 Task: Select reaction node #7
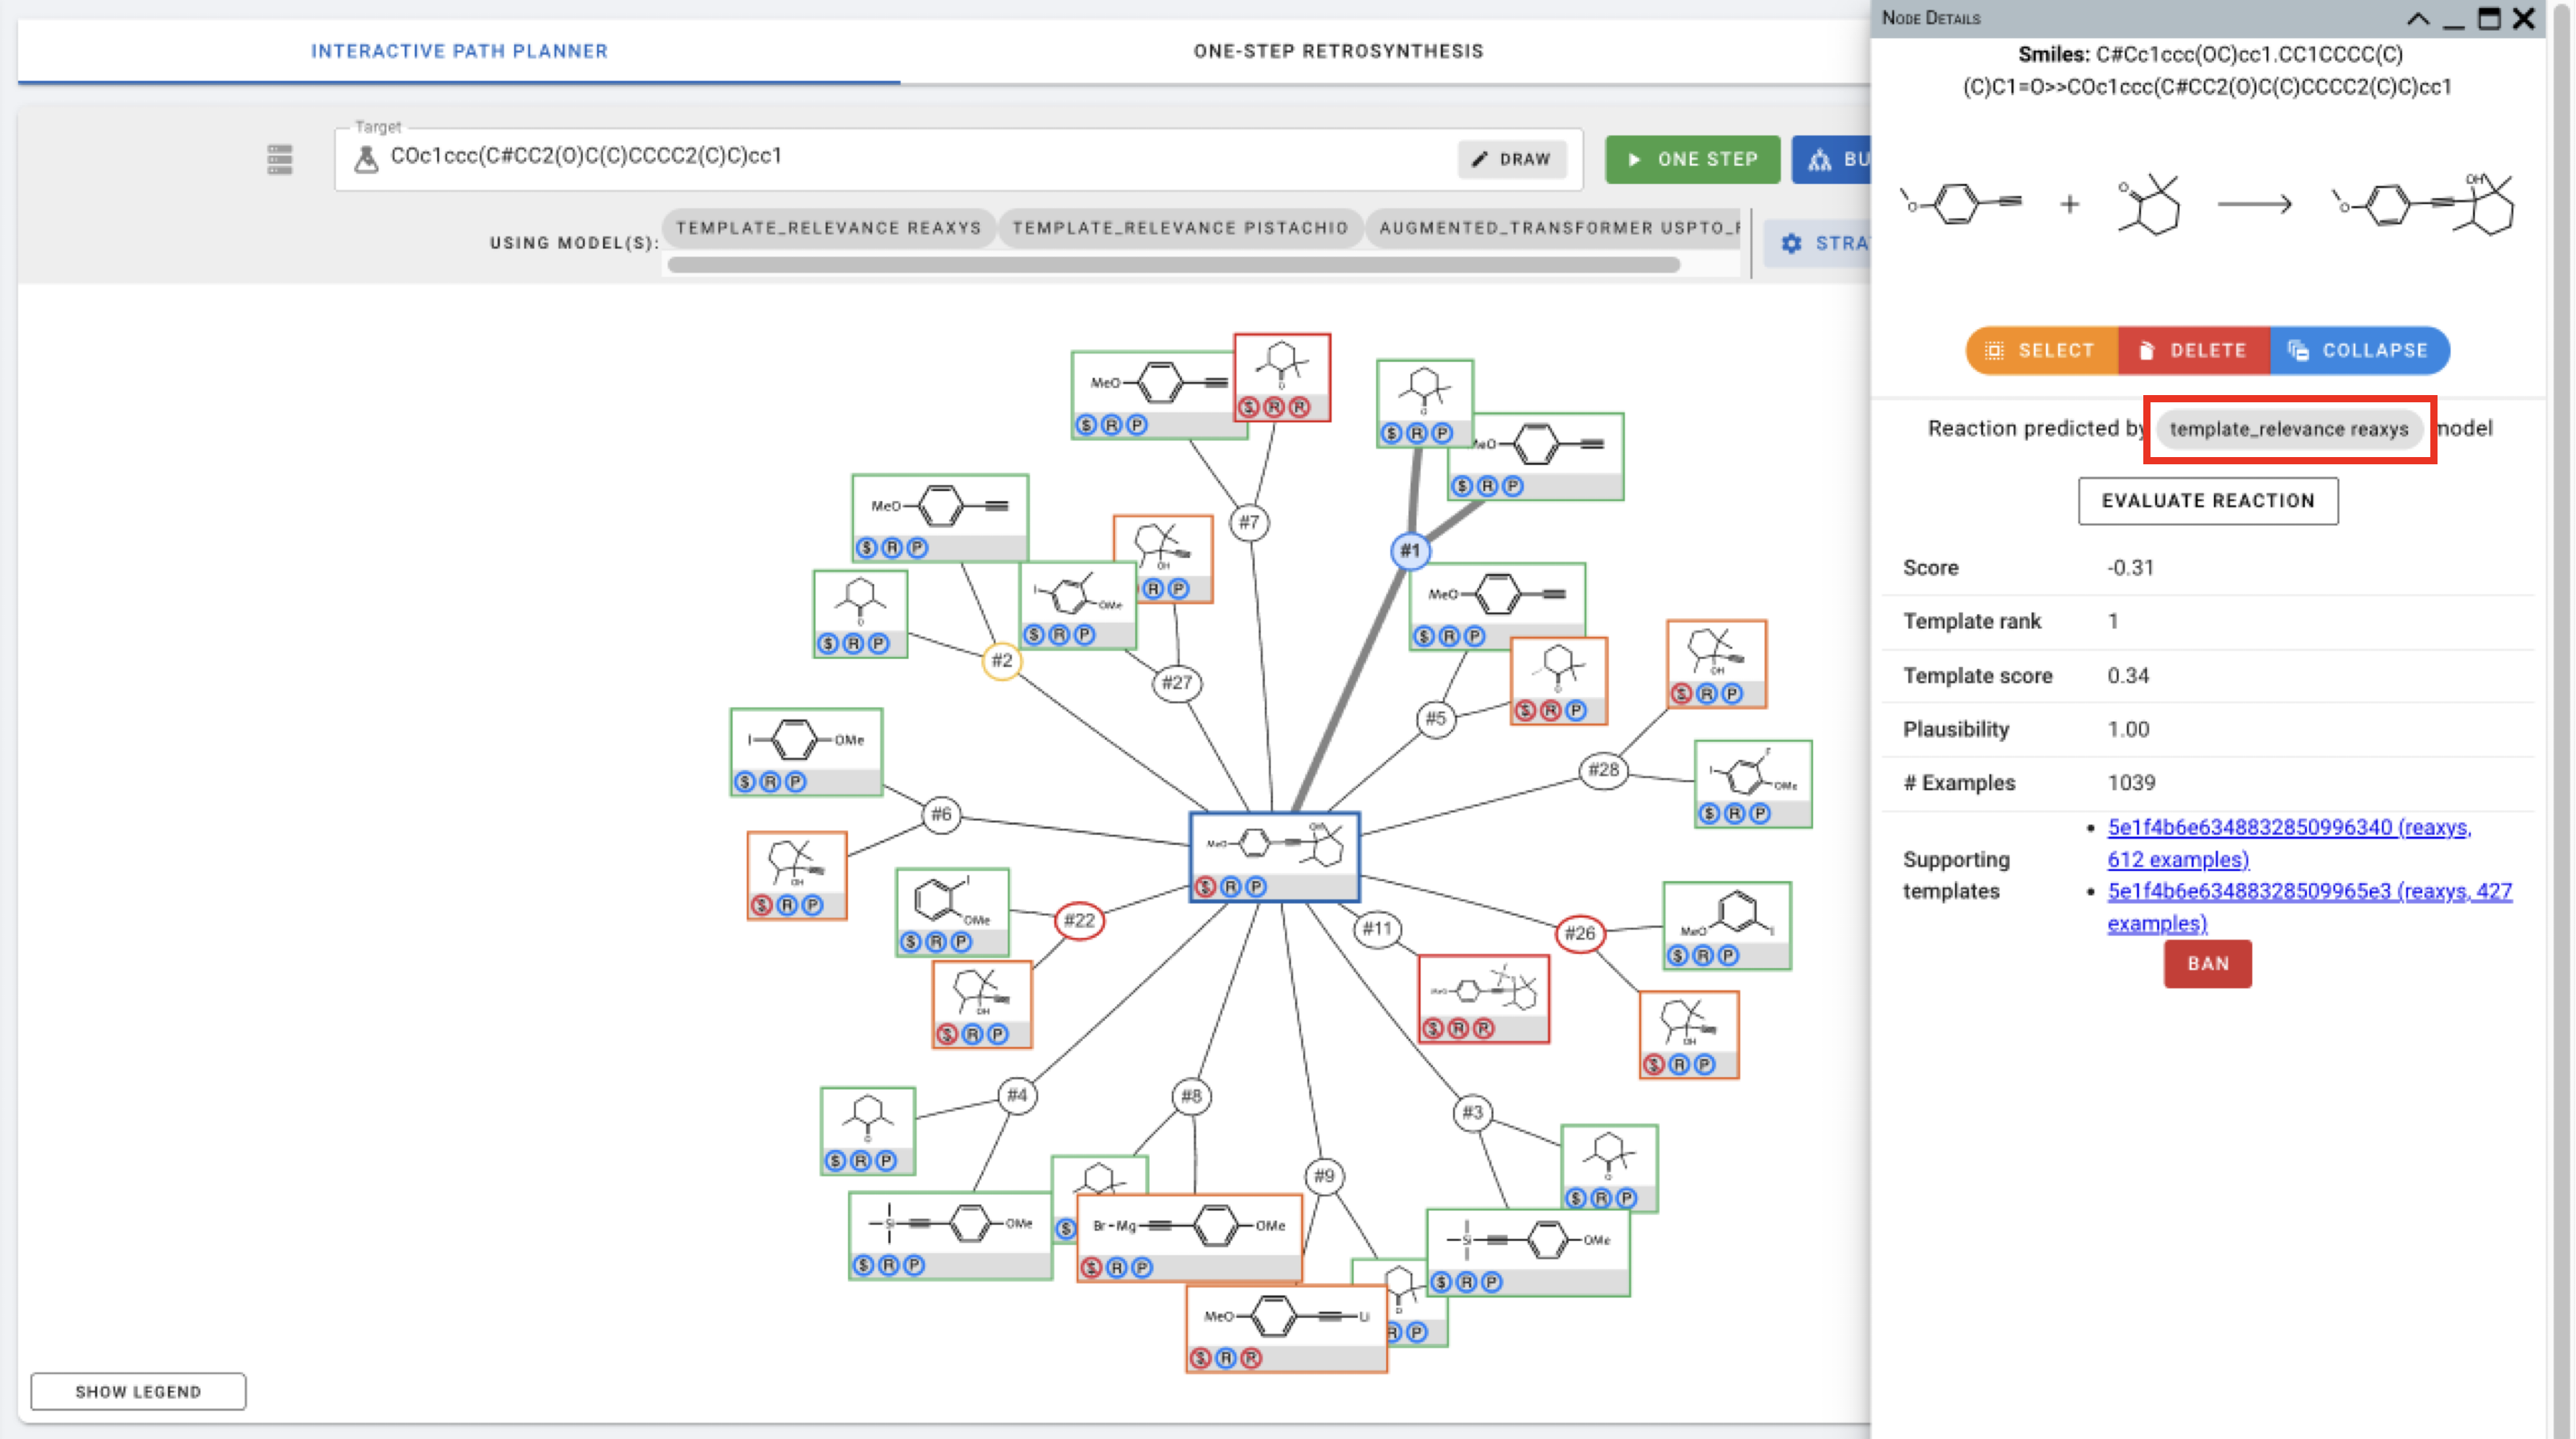(x=1248, y=522)
